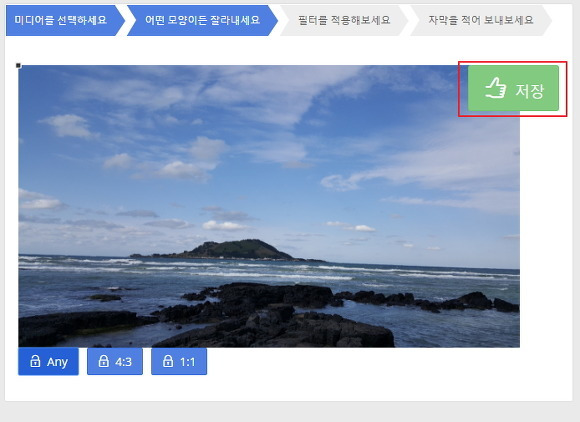This screenshot has height=422, width=580.
Task: Click the thumbs-up icon on the save button
Action: point(495,88)
